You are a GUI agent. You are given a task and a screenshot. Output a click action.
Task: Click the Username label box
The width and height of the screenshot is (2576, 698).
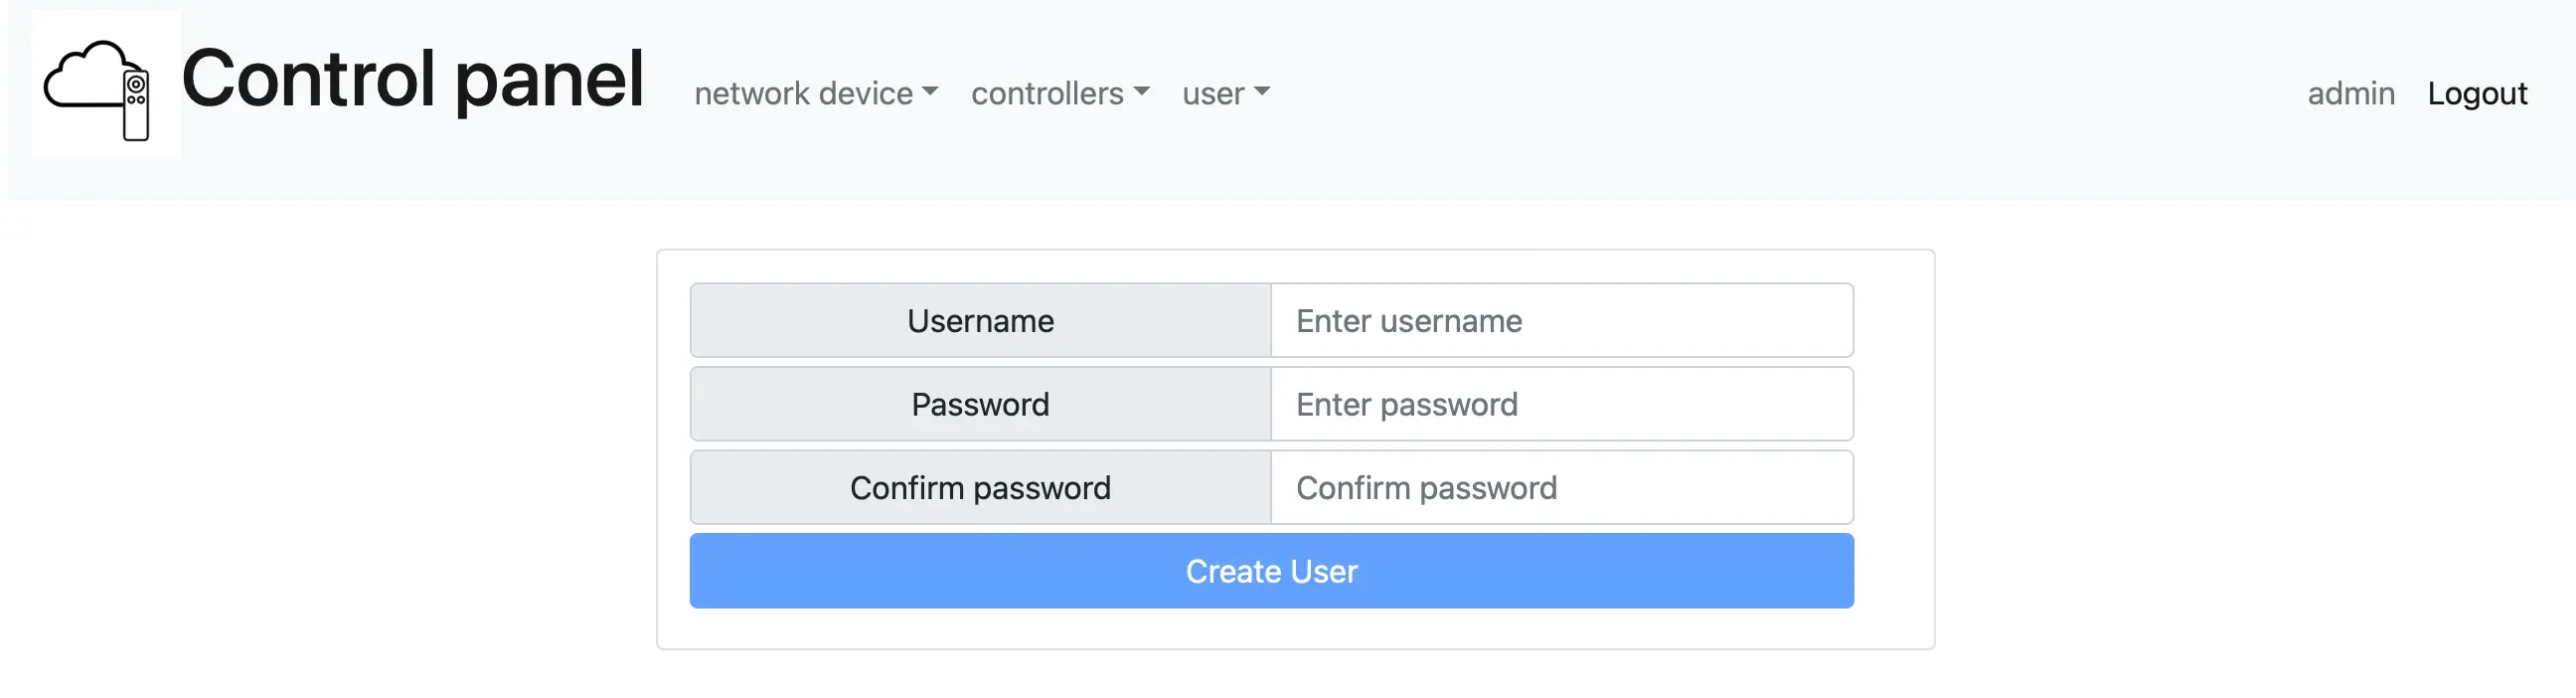pyautogui.click(x=980, y=321)
